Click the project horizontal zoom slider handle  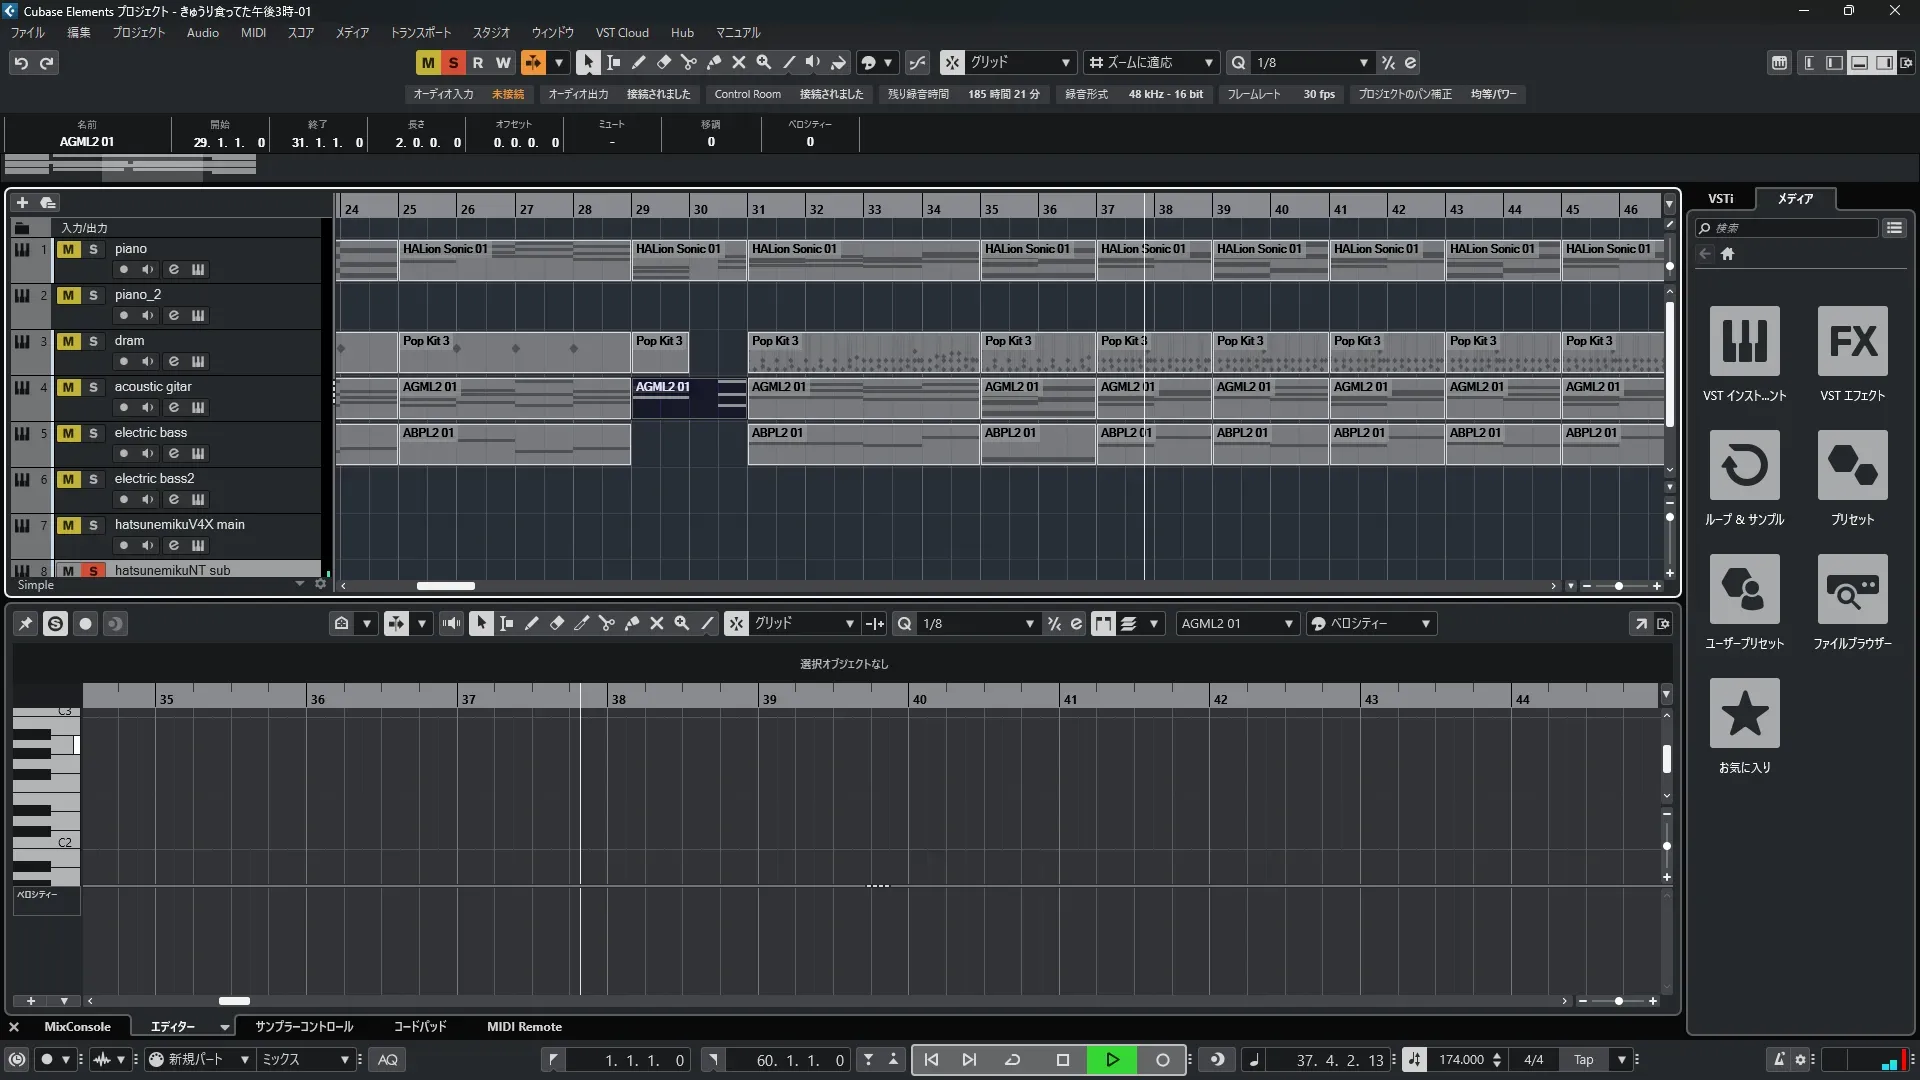(x=1618, y=586)
